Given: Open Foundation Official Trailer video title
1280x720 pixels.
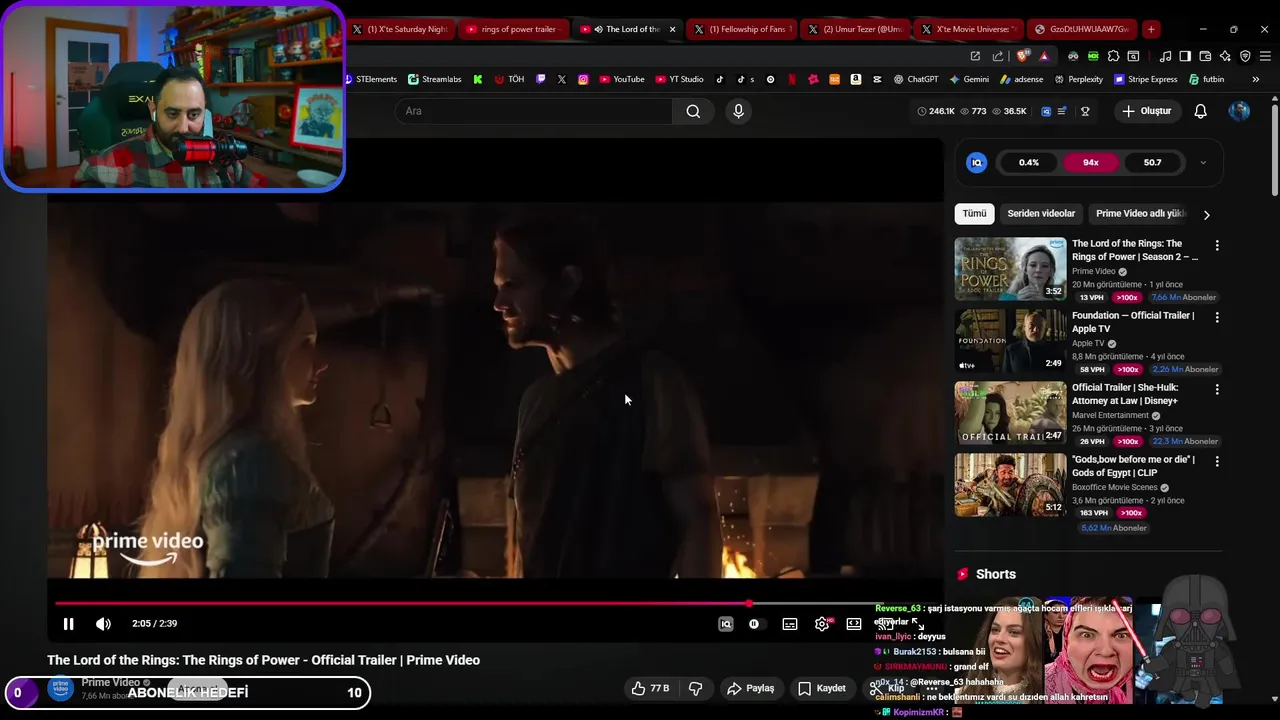Looking at the screenshot, I should [1133, 322].
